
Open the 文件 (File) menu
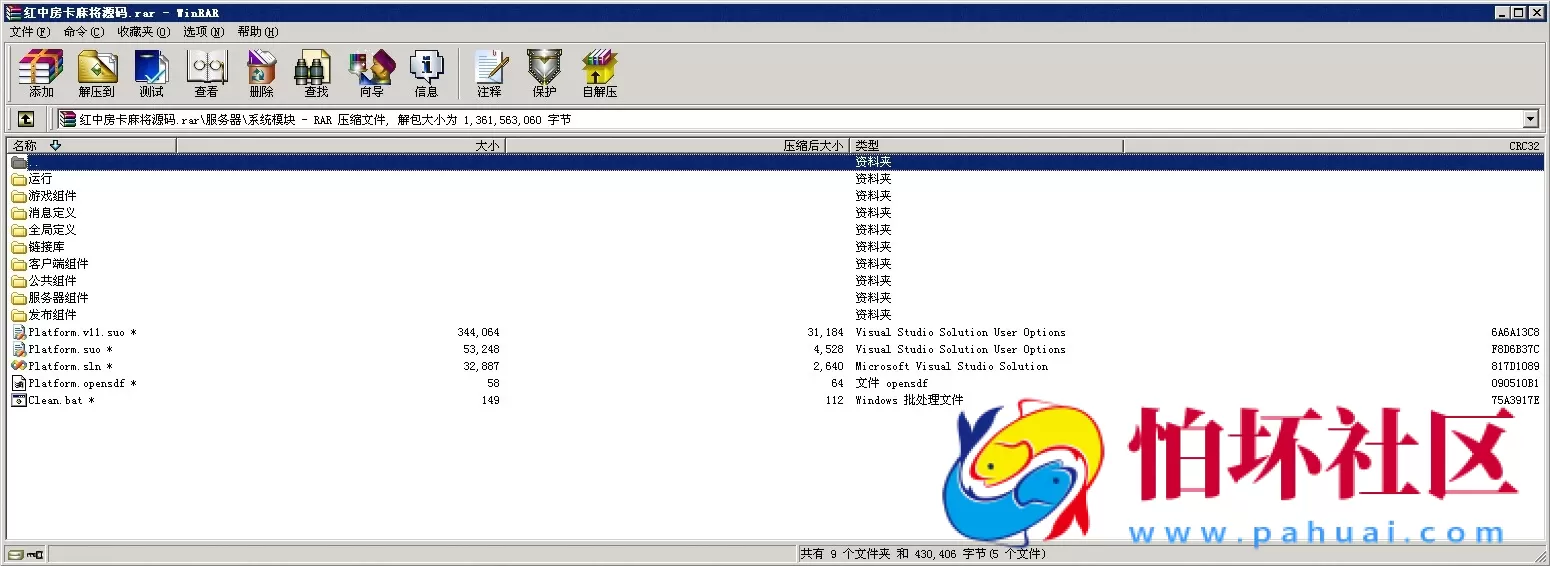coord(29,32)
